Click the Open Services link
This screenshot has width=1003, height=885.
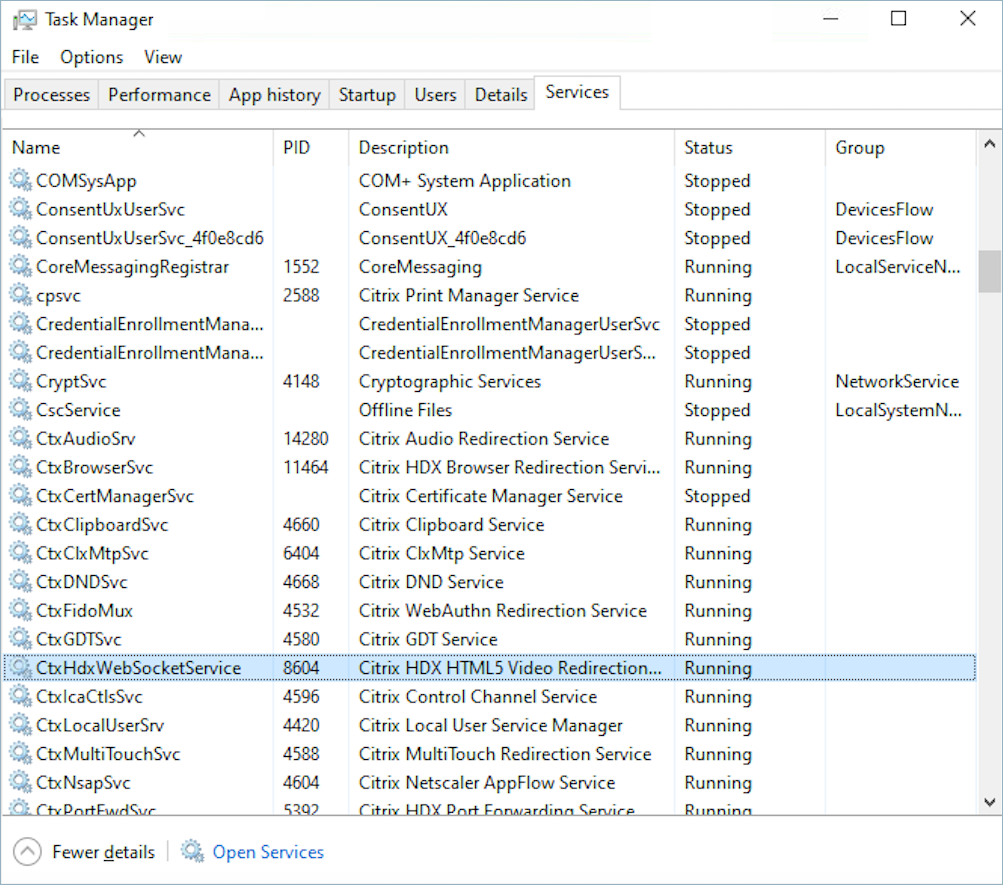coord(267,851)
